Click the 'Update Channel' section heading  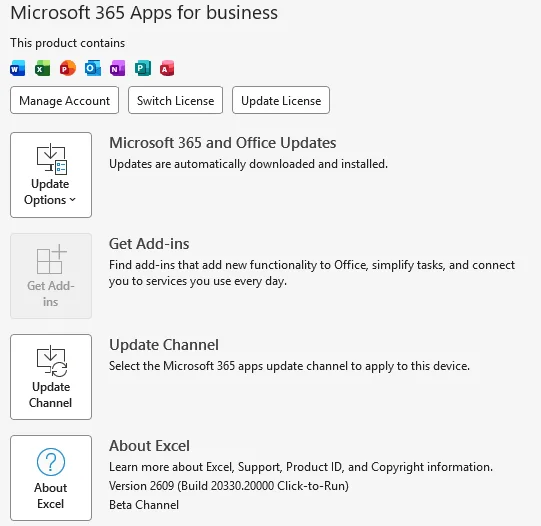coord(164,345)
